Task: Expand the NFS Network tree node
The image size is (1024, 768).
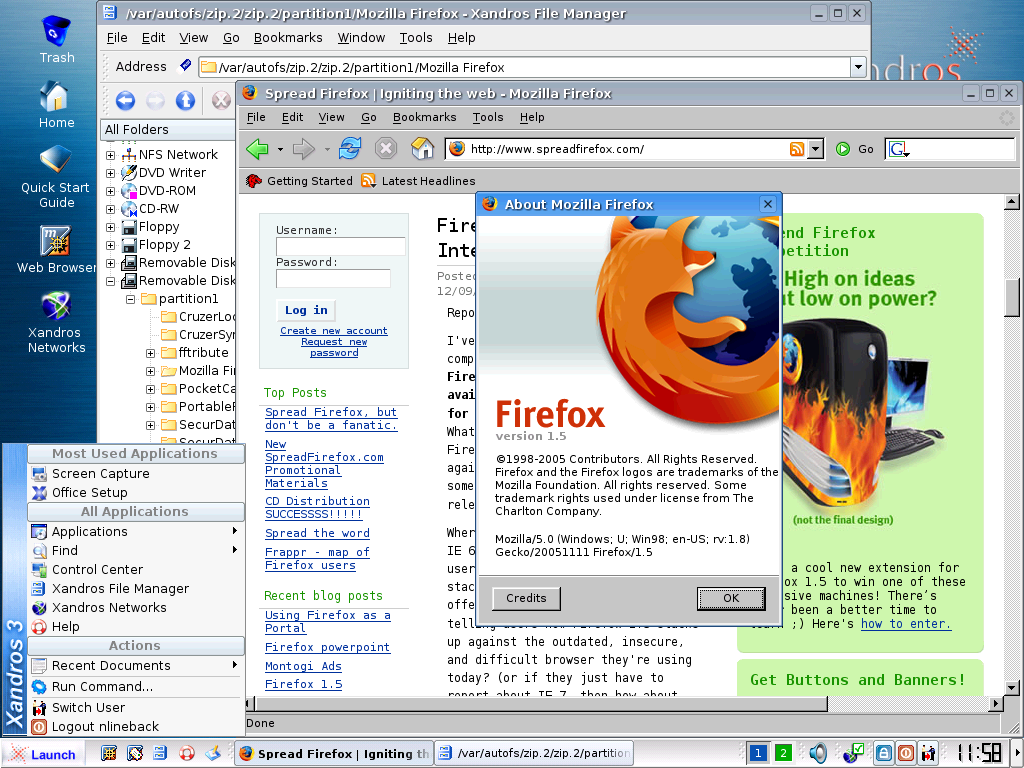Action: coord(111,155)
